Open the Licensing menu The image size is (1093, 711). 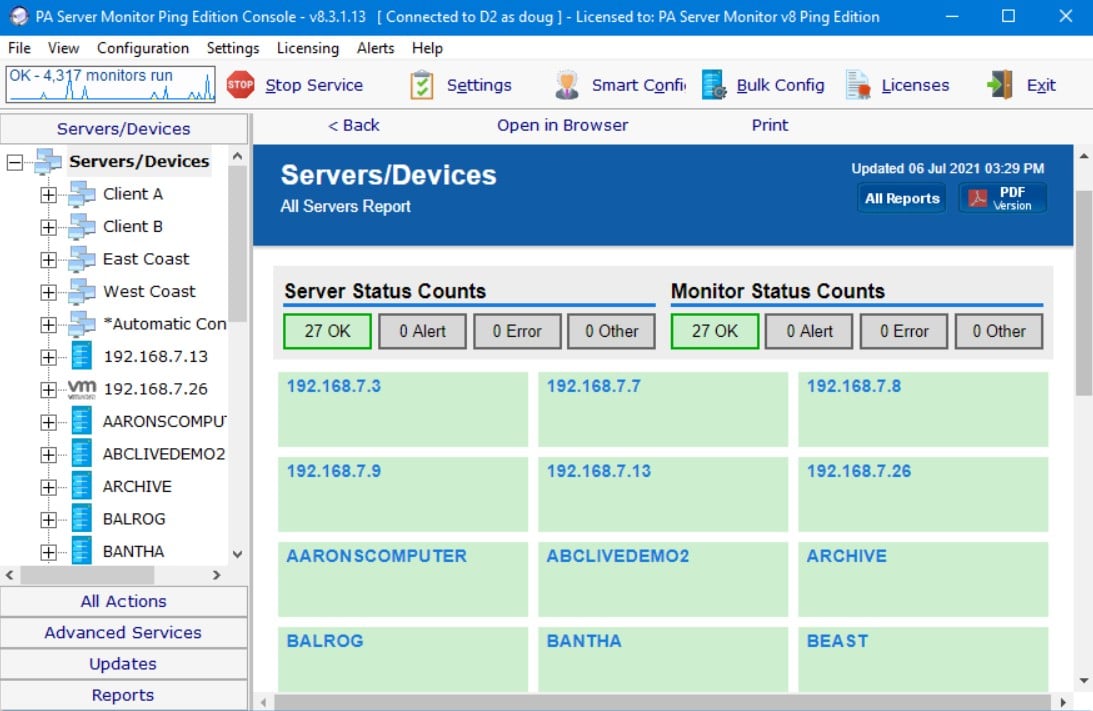pos(307,48)
